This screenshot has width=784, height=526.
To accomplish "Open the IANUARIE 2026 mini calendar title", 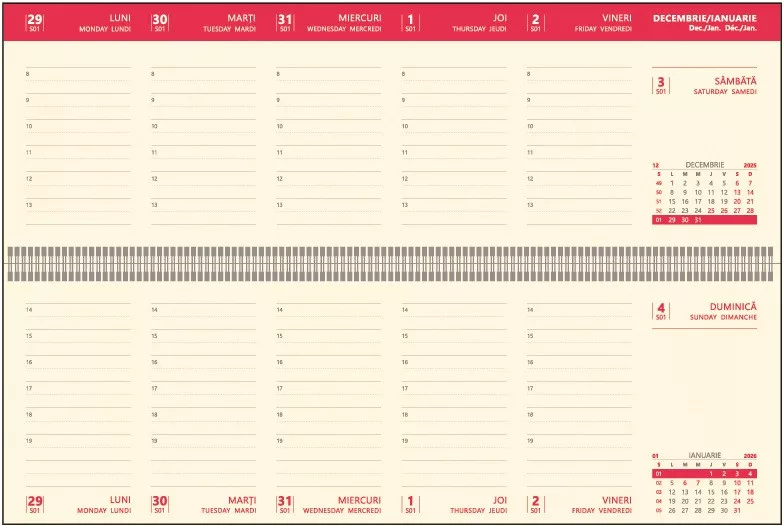I will click(704, 455).
